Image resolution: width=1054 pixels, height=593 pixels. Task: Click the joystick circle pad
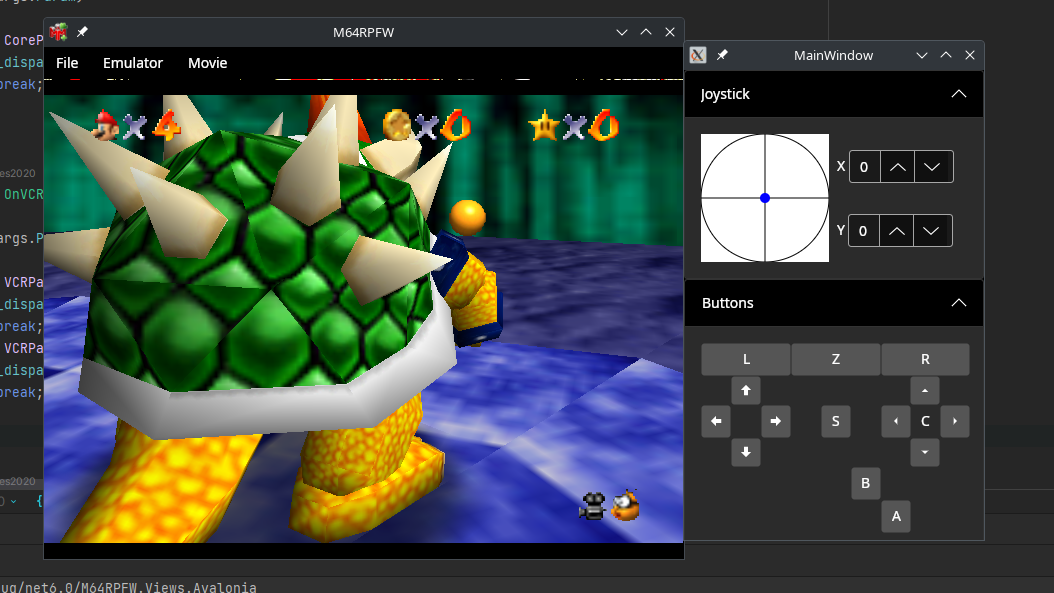click(765, 198)
